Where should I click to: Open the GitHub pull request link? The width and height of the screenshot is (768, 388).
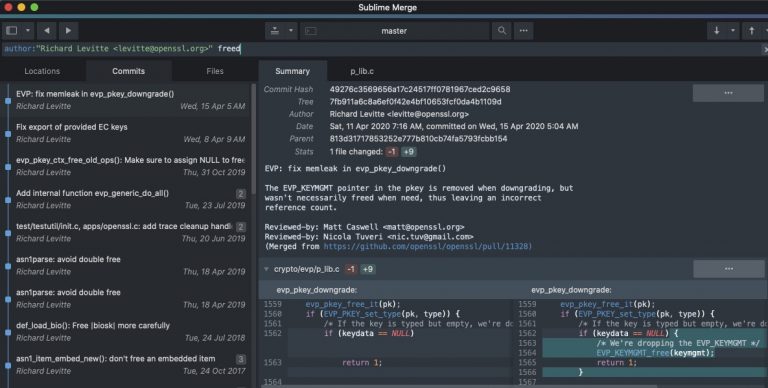tap(428, 246)
